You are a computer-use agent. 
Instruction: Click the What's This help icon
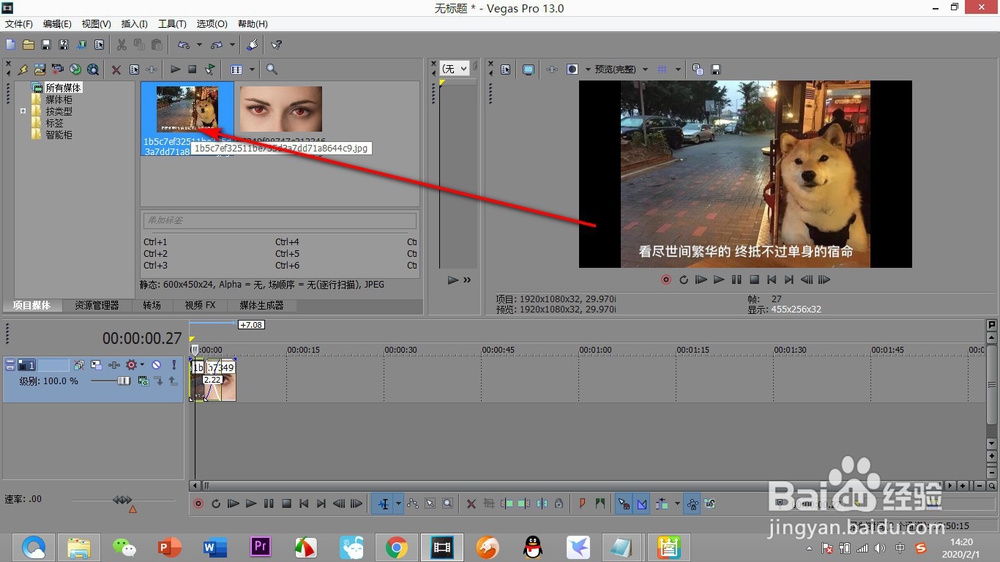276,45
